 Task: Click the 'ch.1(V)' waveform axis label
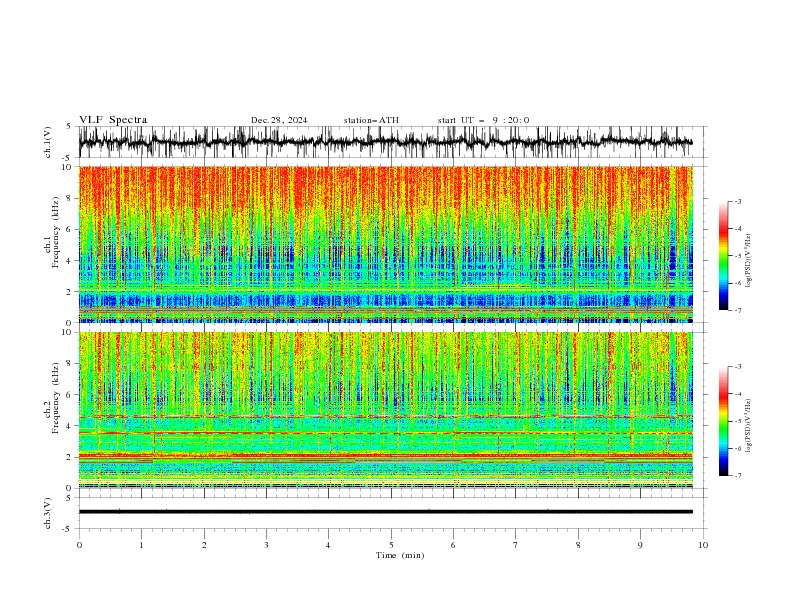tap(48, 142)
